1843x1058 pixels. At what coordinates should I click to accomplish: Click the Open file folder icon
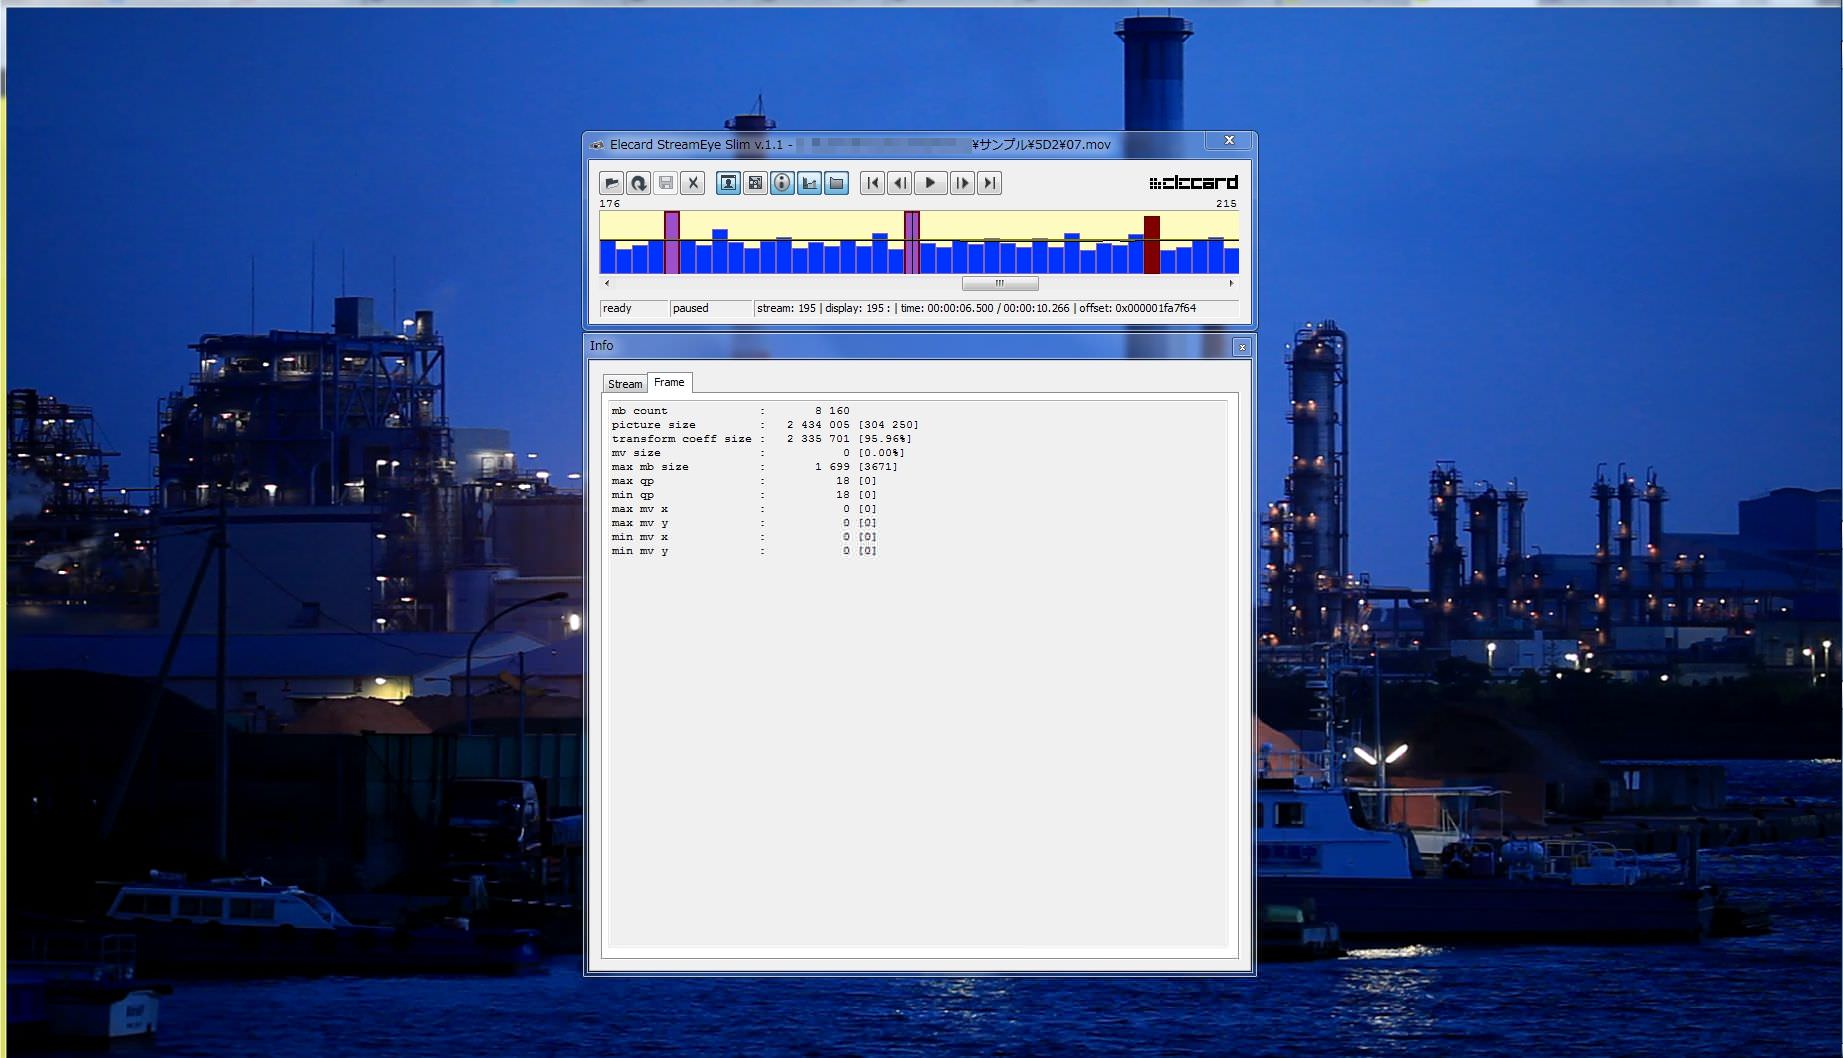click(611, 183)
